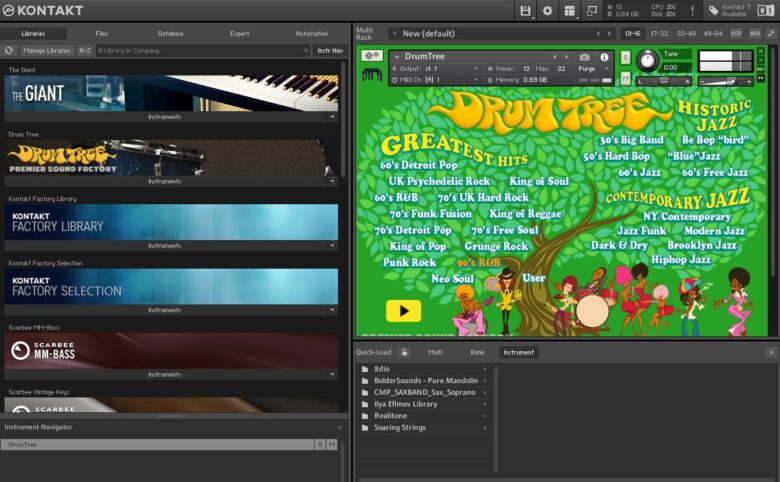
Task: Click the update tag icon
Action: (713, 10)
